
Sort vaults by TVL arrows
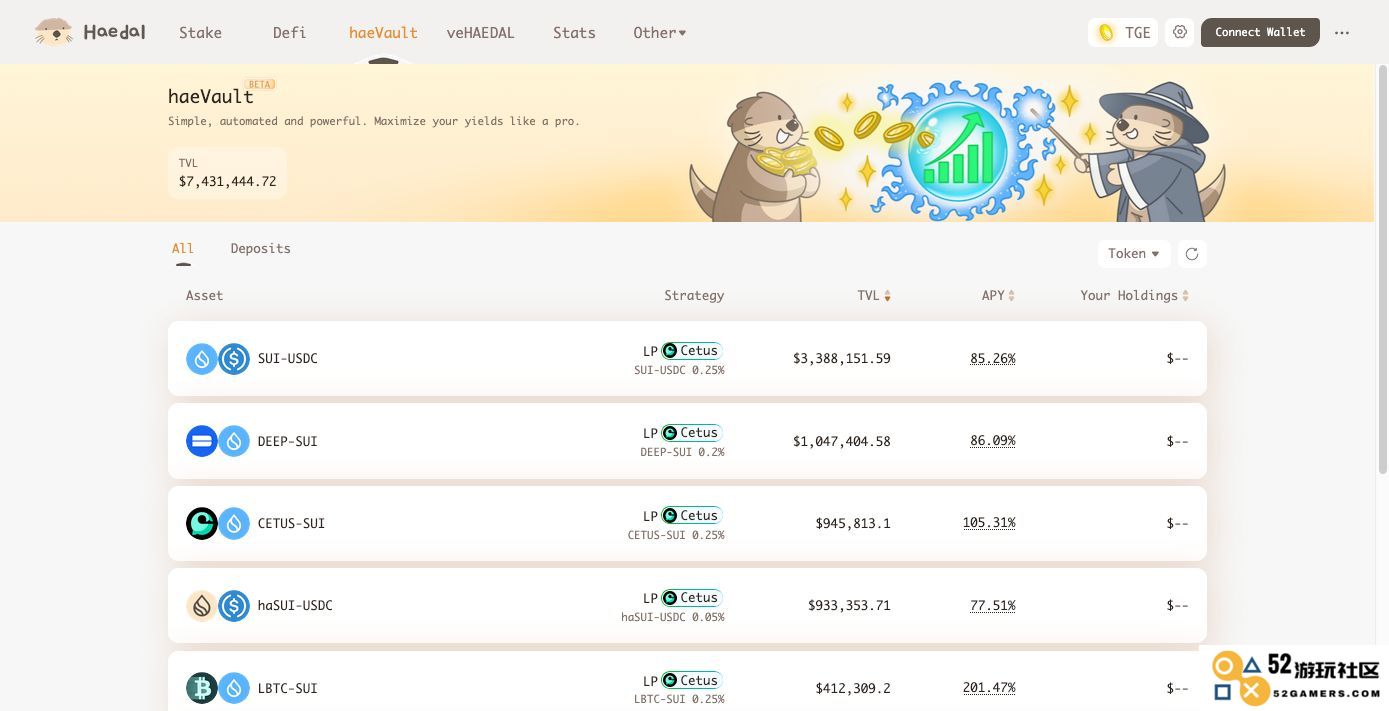click(887, 296)
